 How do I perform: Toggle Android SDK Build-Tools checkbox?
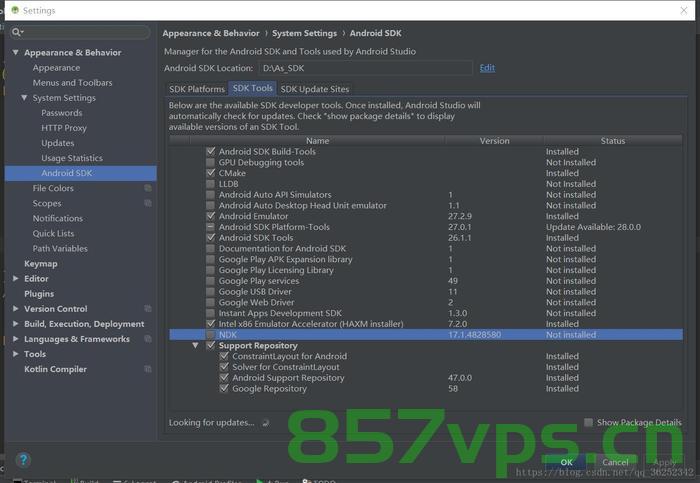(211, 151)
